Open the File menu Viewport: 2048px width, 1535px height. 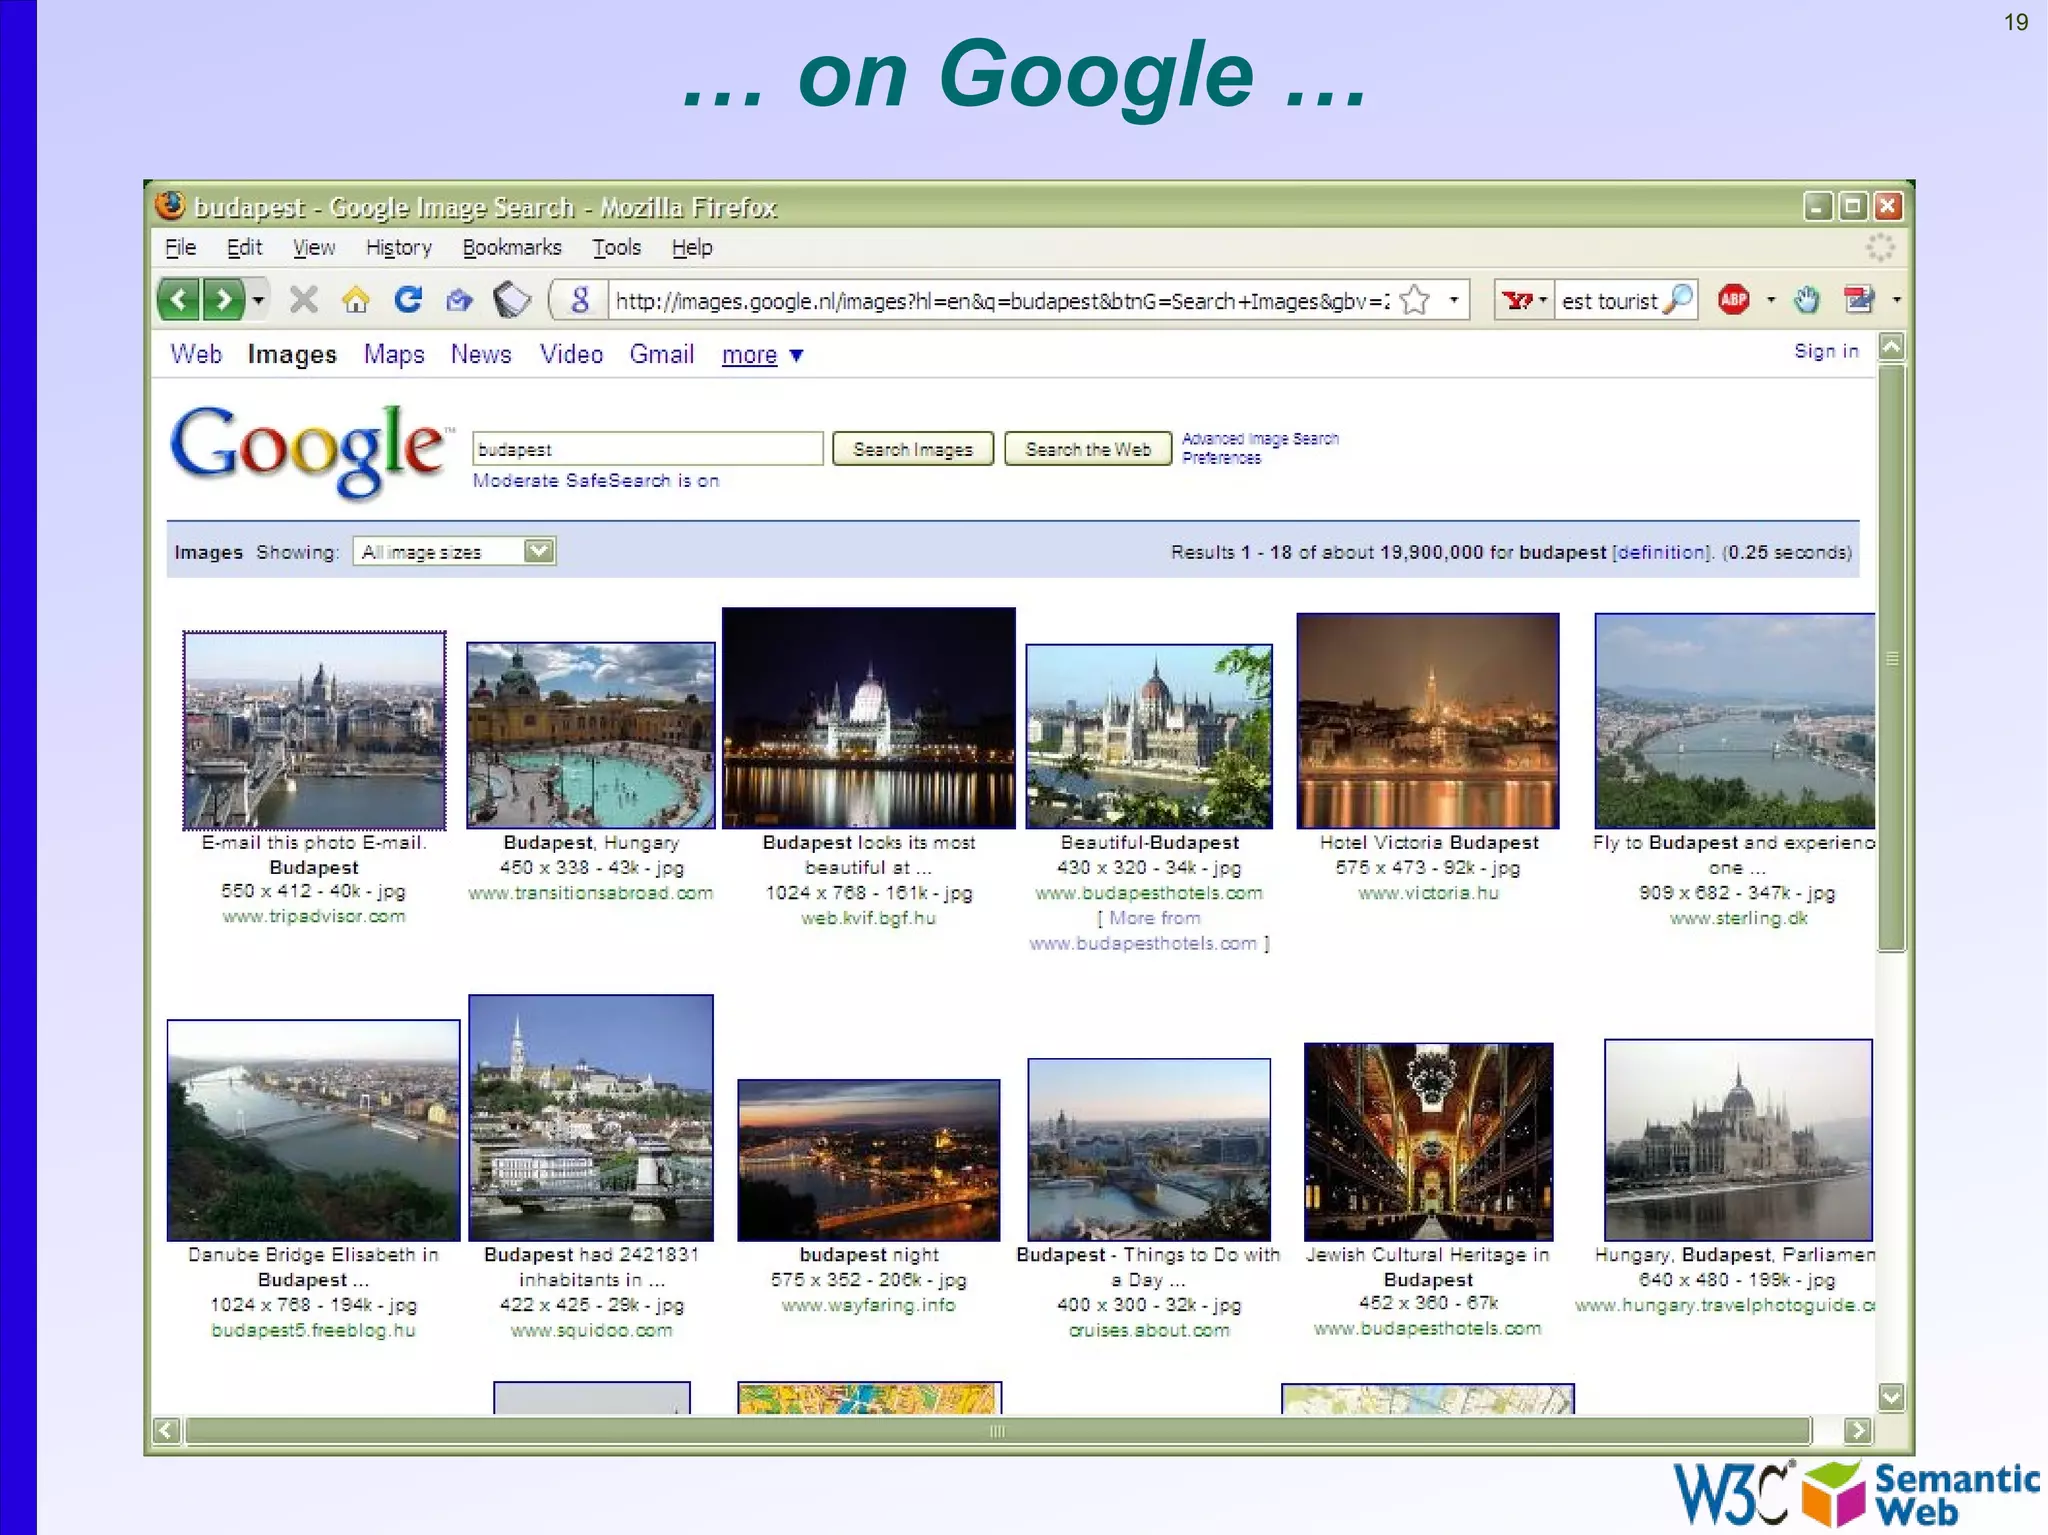click(180, 247)
